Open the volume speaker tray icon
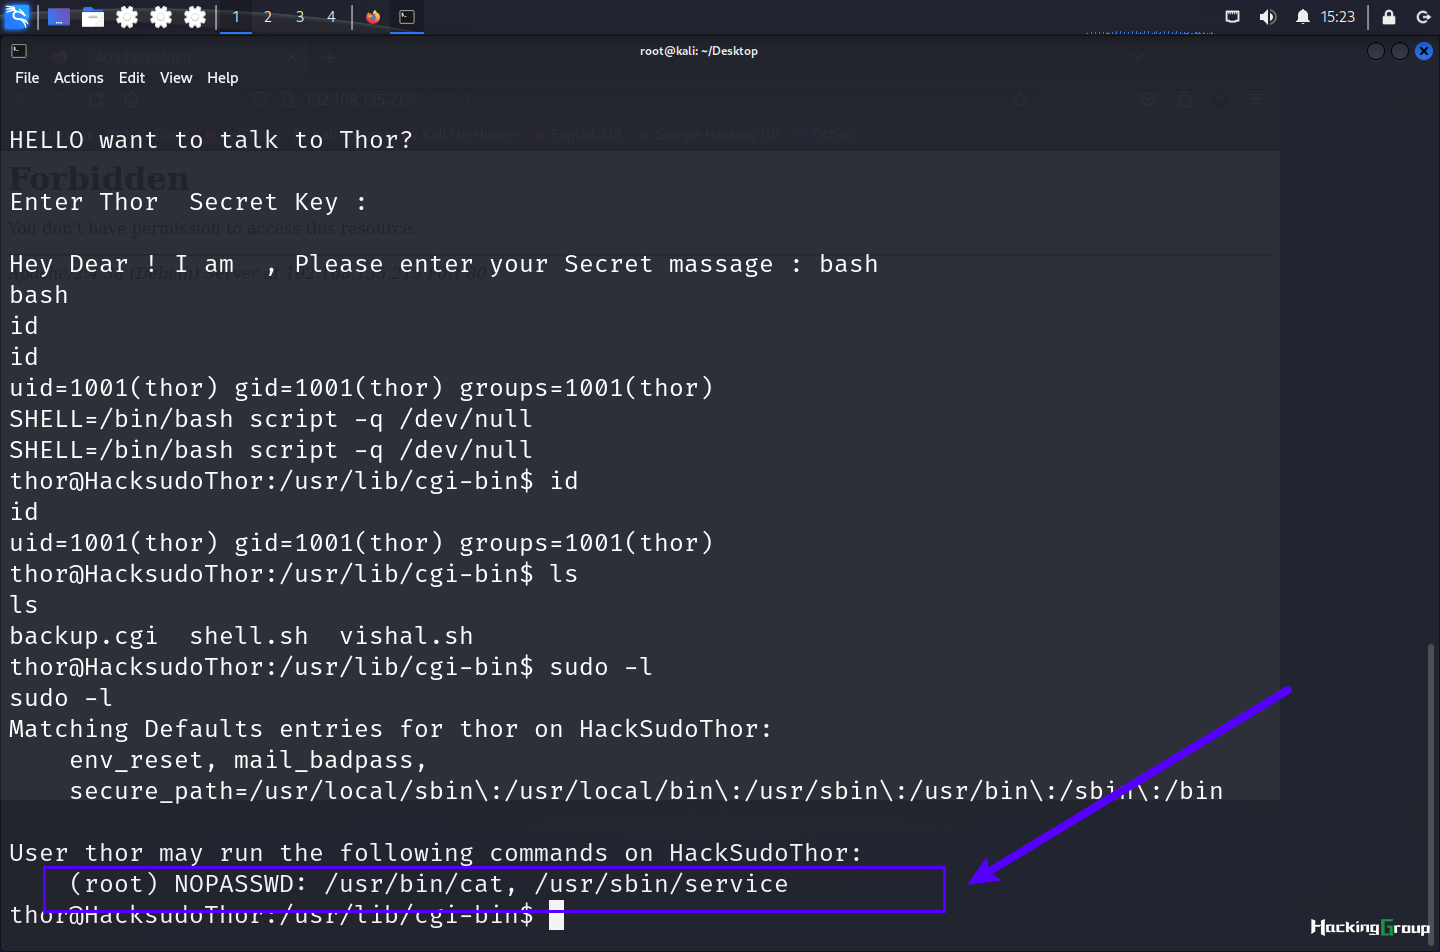The image size is (1440, 952). pyautogui.click(x=1267, y=17)
